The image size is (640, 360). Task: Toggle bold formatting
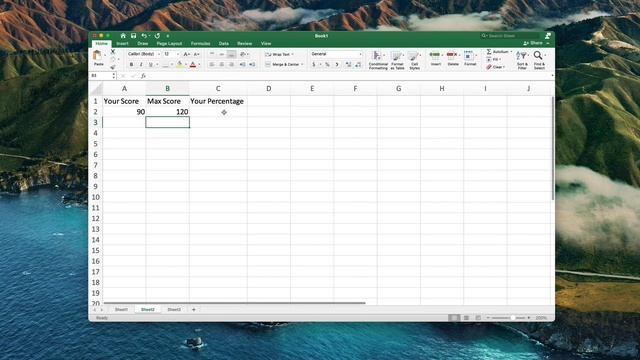click(x=131, y=64)
